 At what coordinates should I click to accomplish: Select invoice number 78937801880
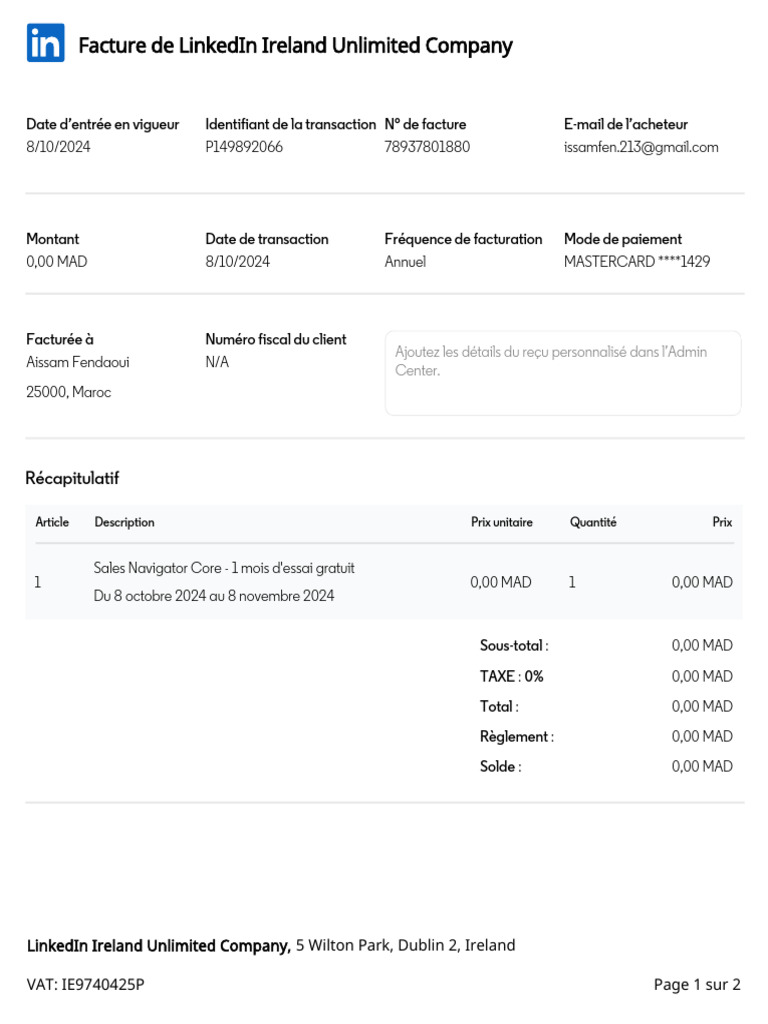coord(427,147)
